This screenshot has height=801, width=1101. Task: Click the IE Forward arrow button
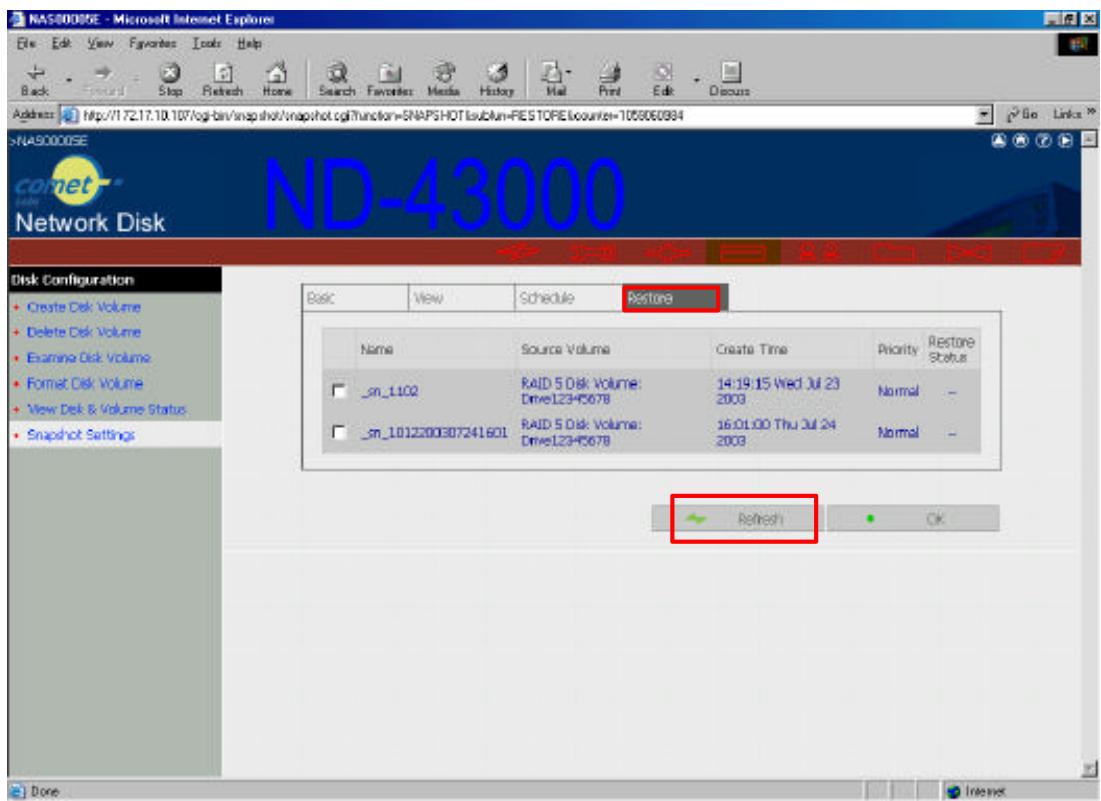tap(103, 79)
